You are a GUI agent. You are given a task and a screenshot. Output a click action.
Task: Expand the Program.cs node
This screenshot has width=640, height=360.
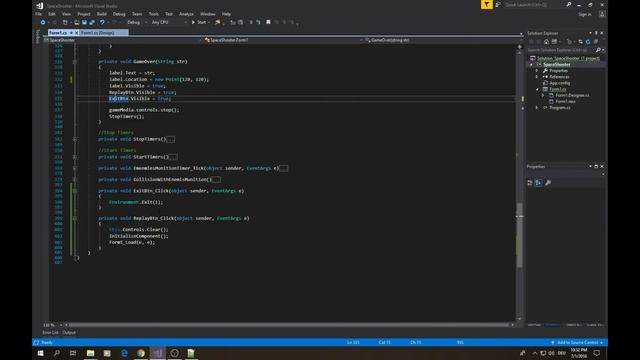click(537, 108)
